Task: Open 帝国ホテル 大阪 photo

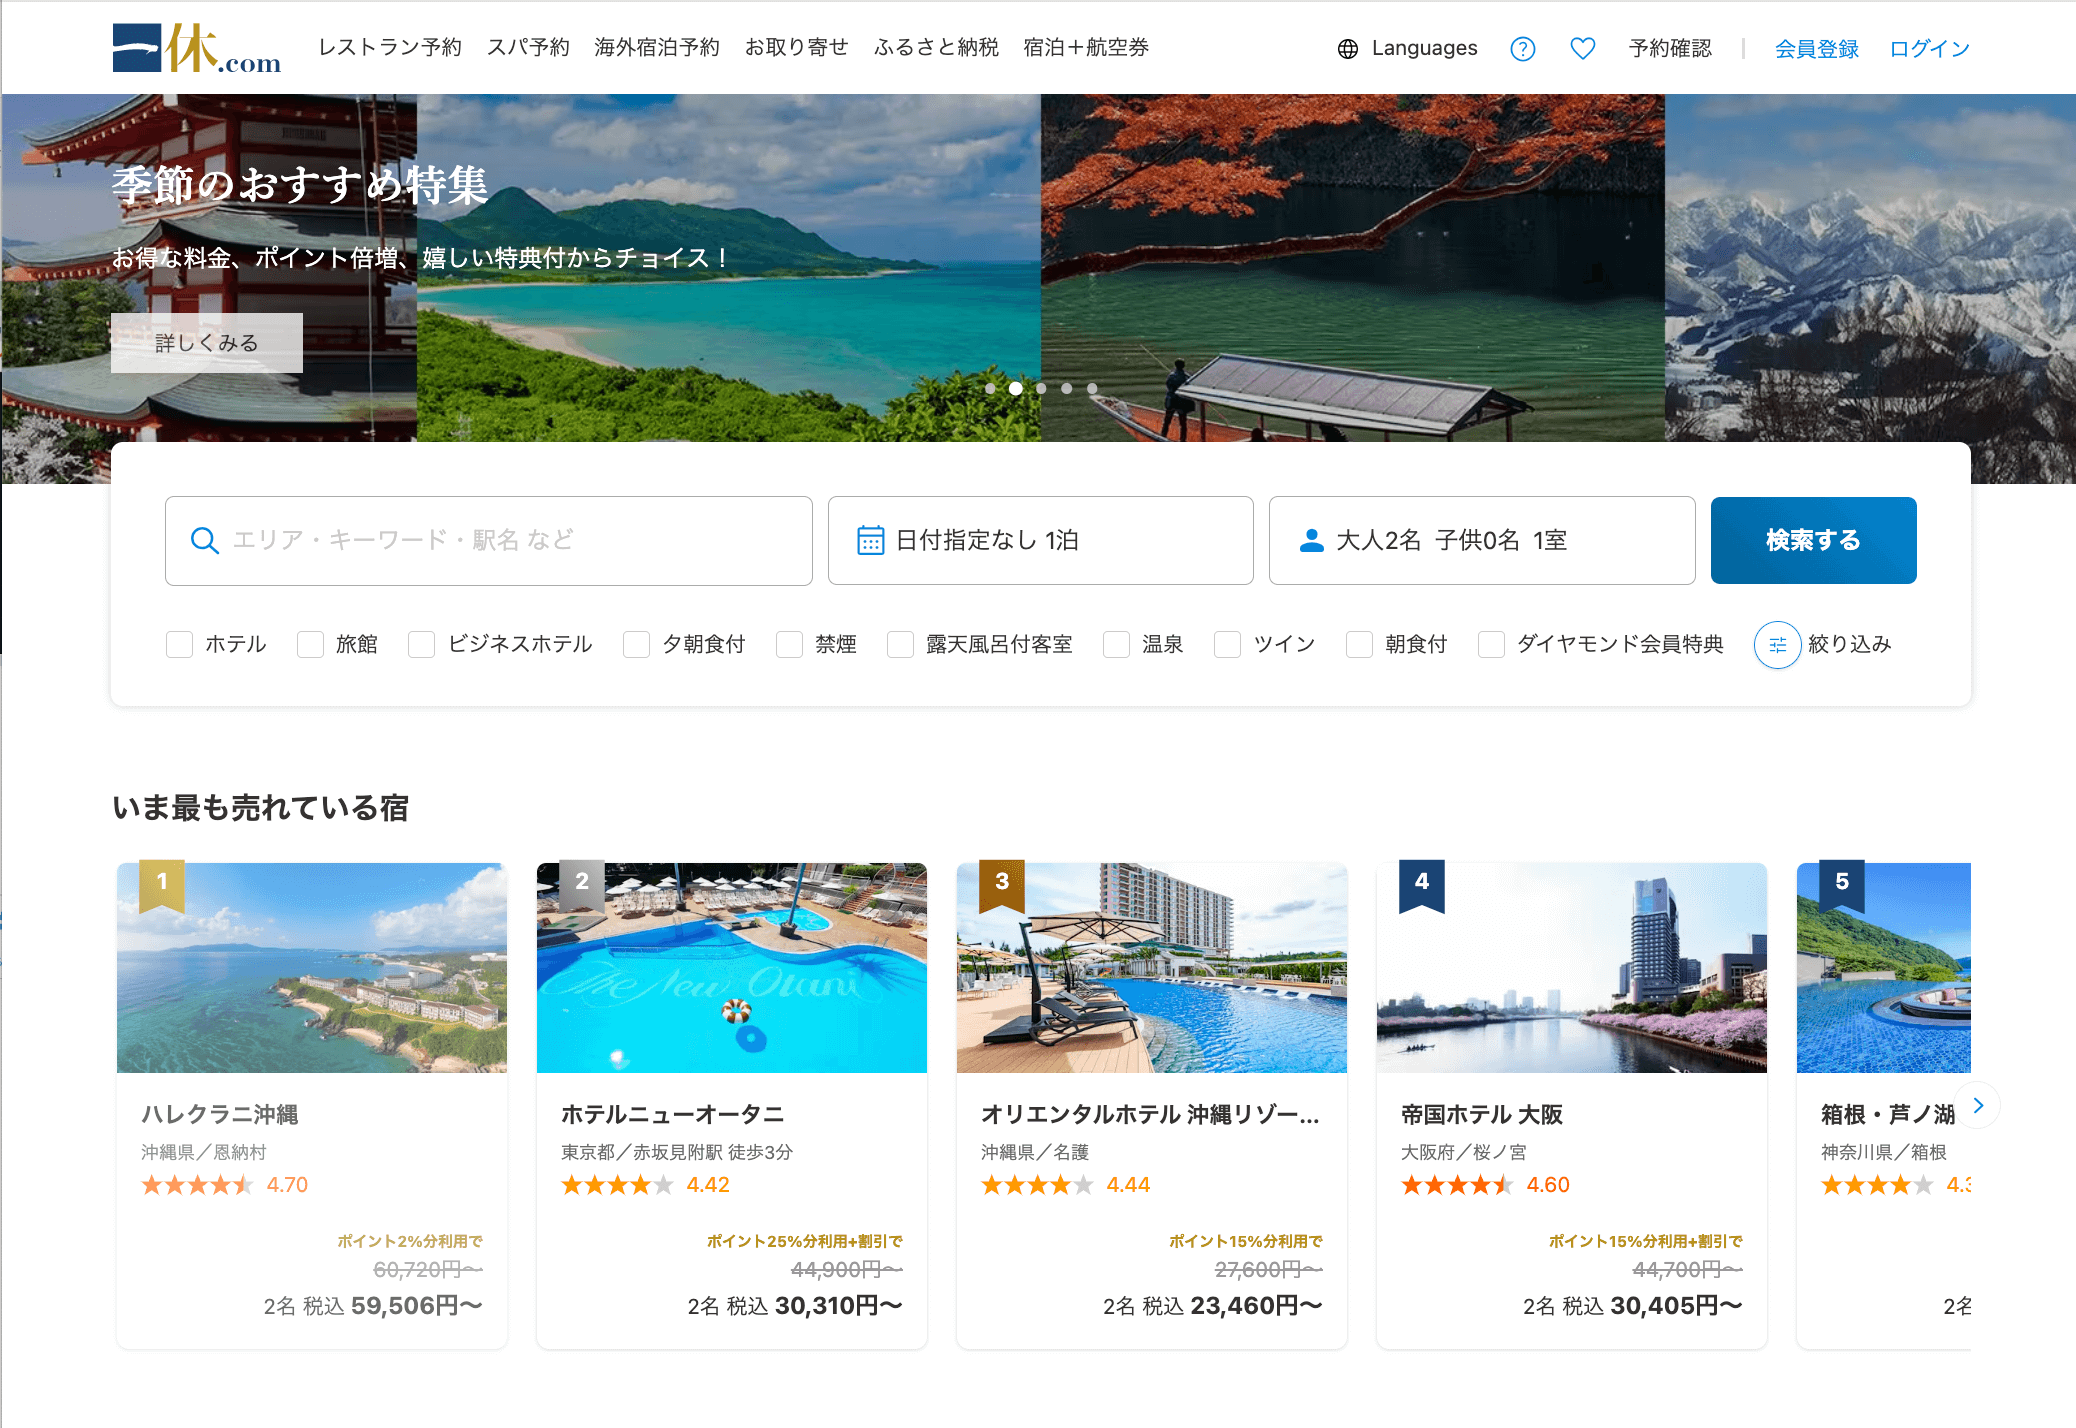Action: (1572, 968)
